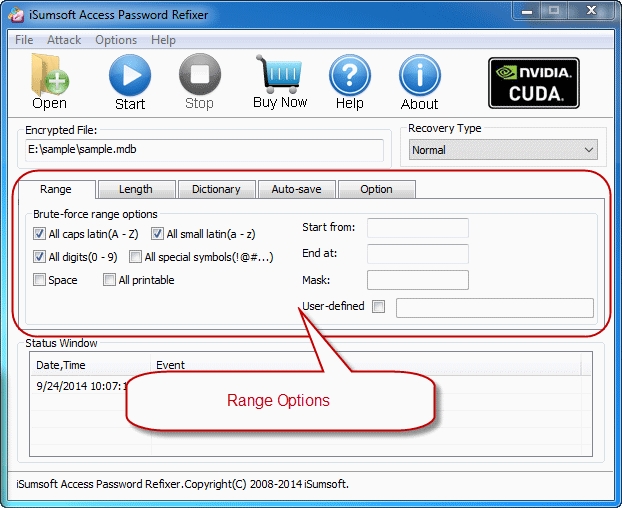The width and height of the screenshot is (622, 508).
Task: Enable the Space checkbox
Action: (39, 280)
